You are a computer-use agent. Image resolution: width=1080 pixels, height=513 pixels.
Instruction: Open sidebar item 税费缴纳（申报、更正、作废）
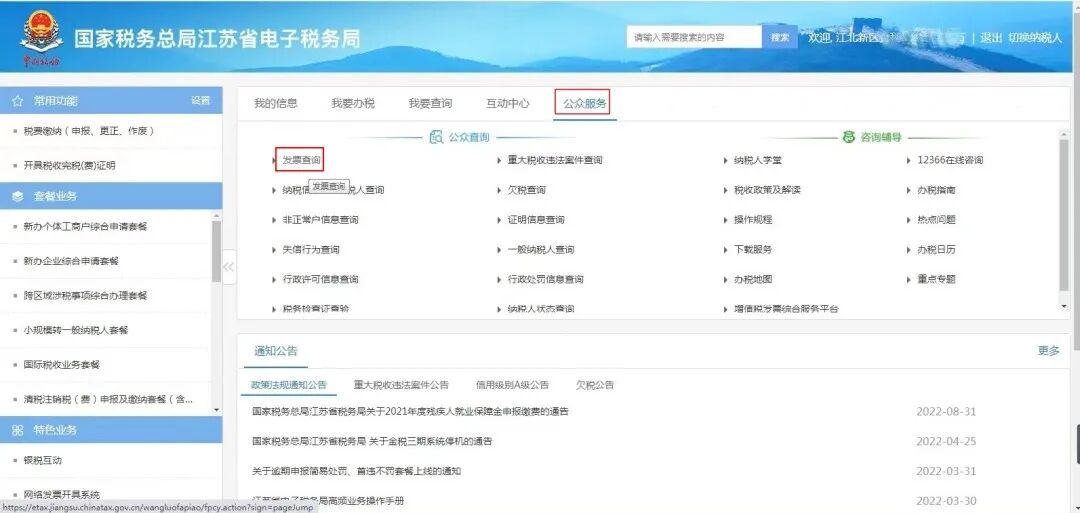(x=88, y=131)
